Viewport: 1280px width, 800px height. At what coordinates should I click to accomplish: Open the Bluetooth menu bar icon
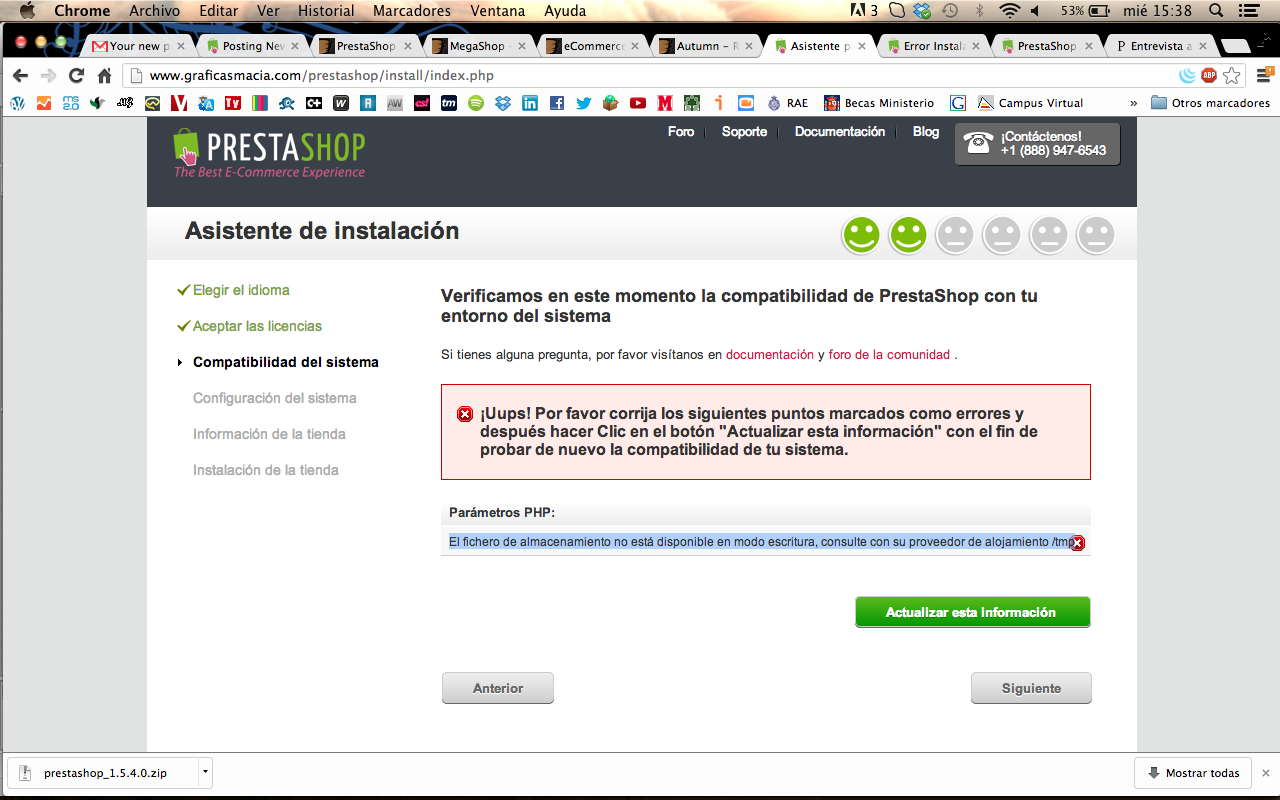click(979, 11)
